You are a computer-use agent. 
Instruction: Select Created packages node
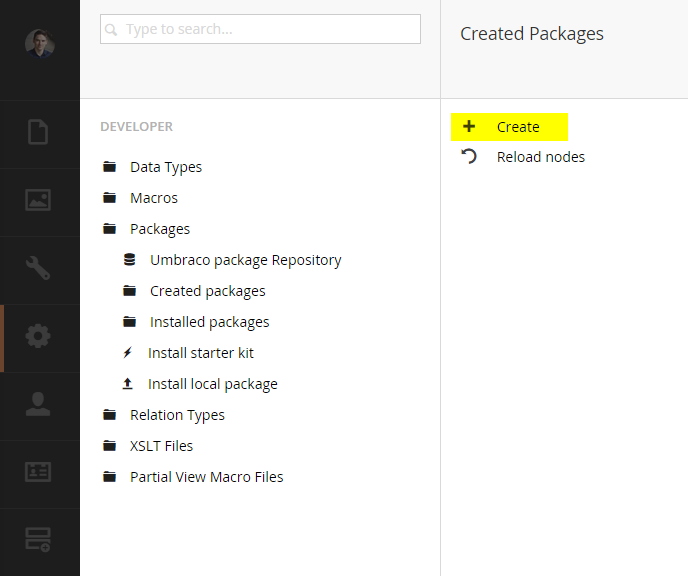pyautogui.click(x=207, y=291)
